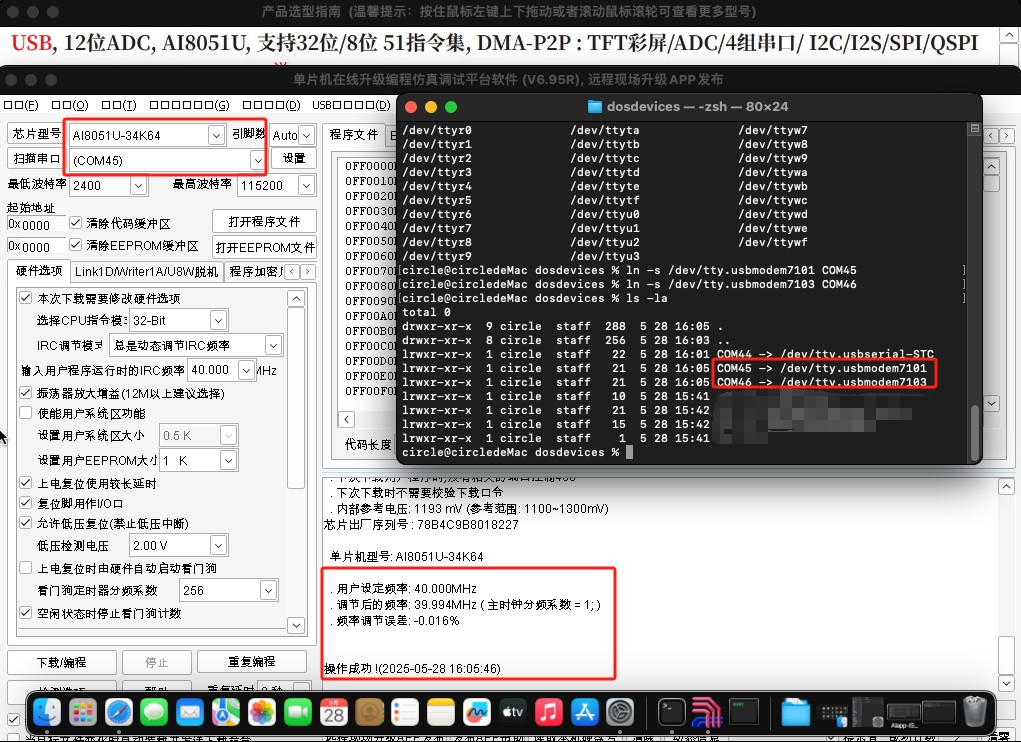This screenshot has height=742, width=1021.
Task: Open the IRC调节模式 dropdown
Action: coord(273,345)
